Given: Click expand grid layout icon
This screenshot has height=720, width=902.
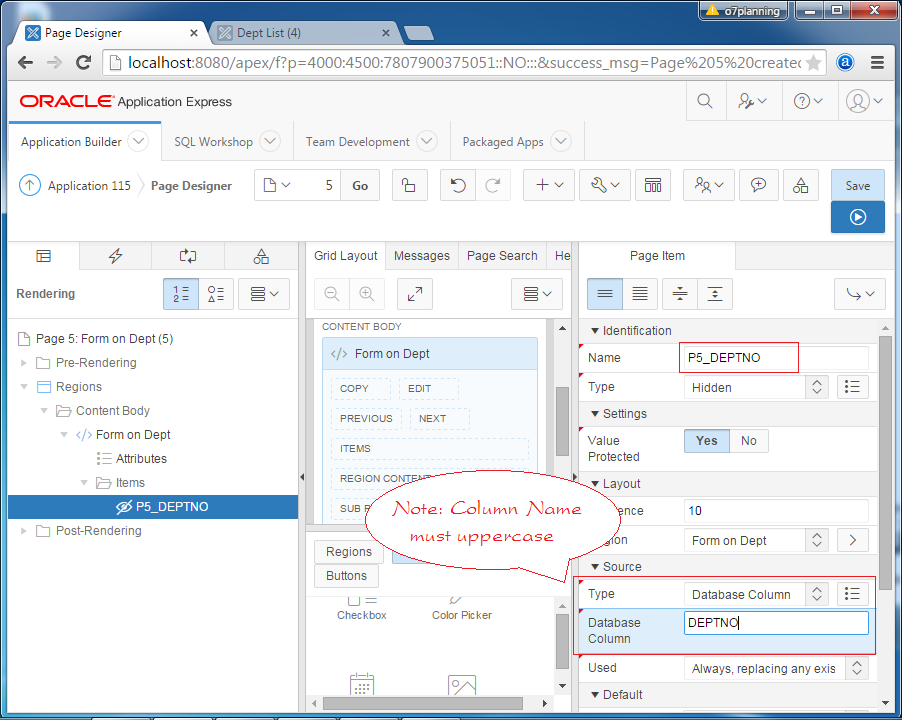Looking at the screenshot, I should pos(415,294).
